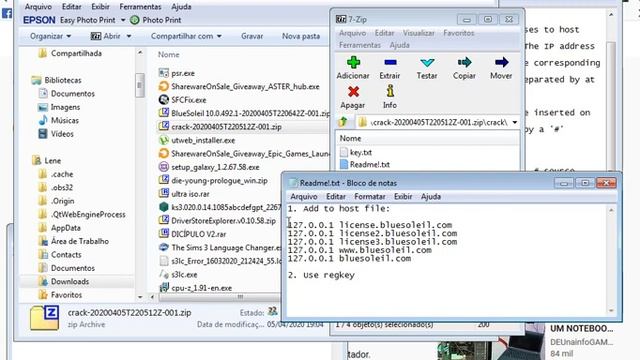Select the utweb_installer.exe icon
This screenshot has height=360, width=640.
[x=164, y=140]
